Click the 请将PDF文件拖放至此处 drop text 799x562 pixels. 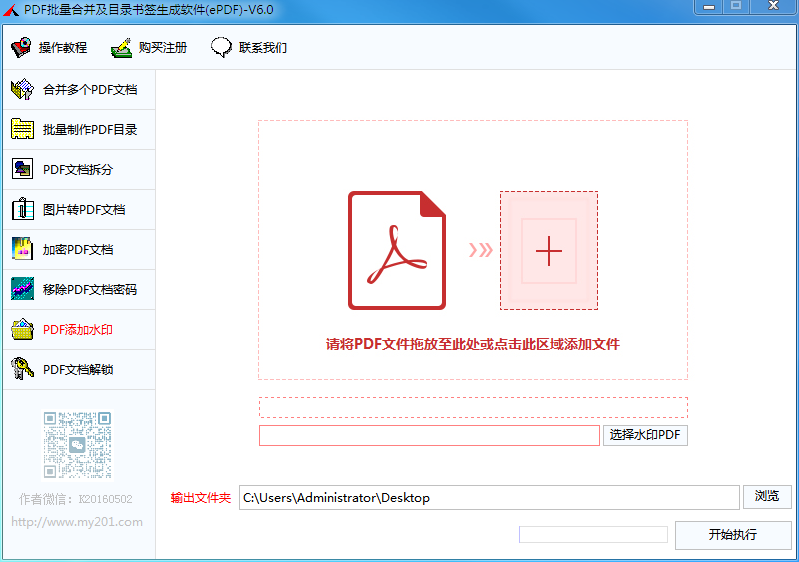473,344
